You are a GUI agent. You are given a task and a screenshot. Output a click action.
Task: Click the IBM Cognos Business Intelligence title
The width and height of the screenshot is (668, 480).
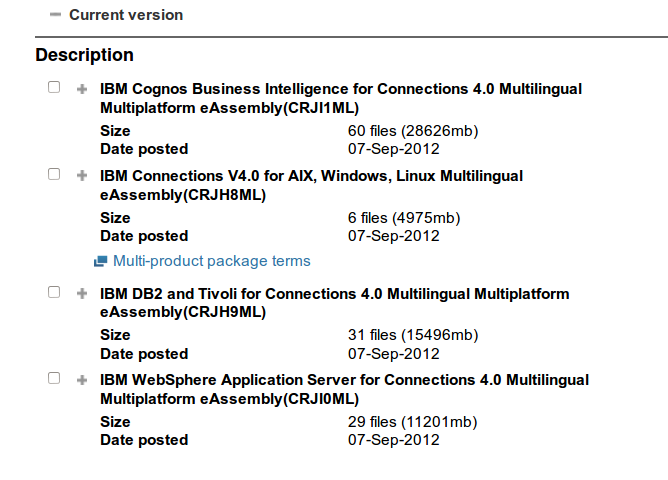(341, 98)
